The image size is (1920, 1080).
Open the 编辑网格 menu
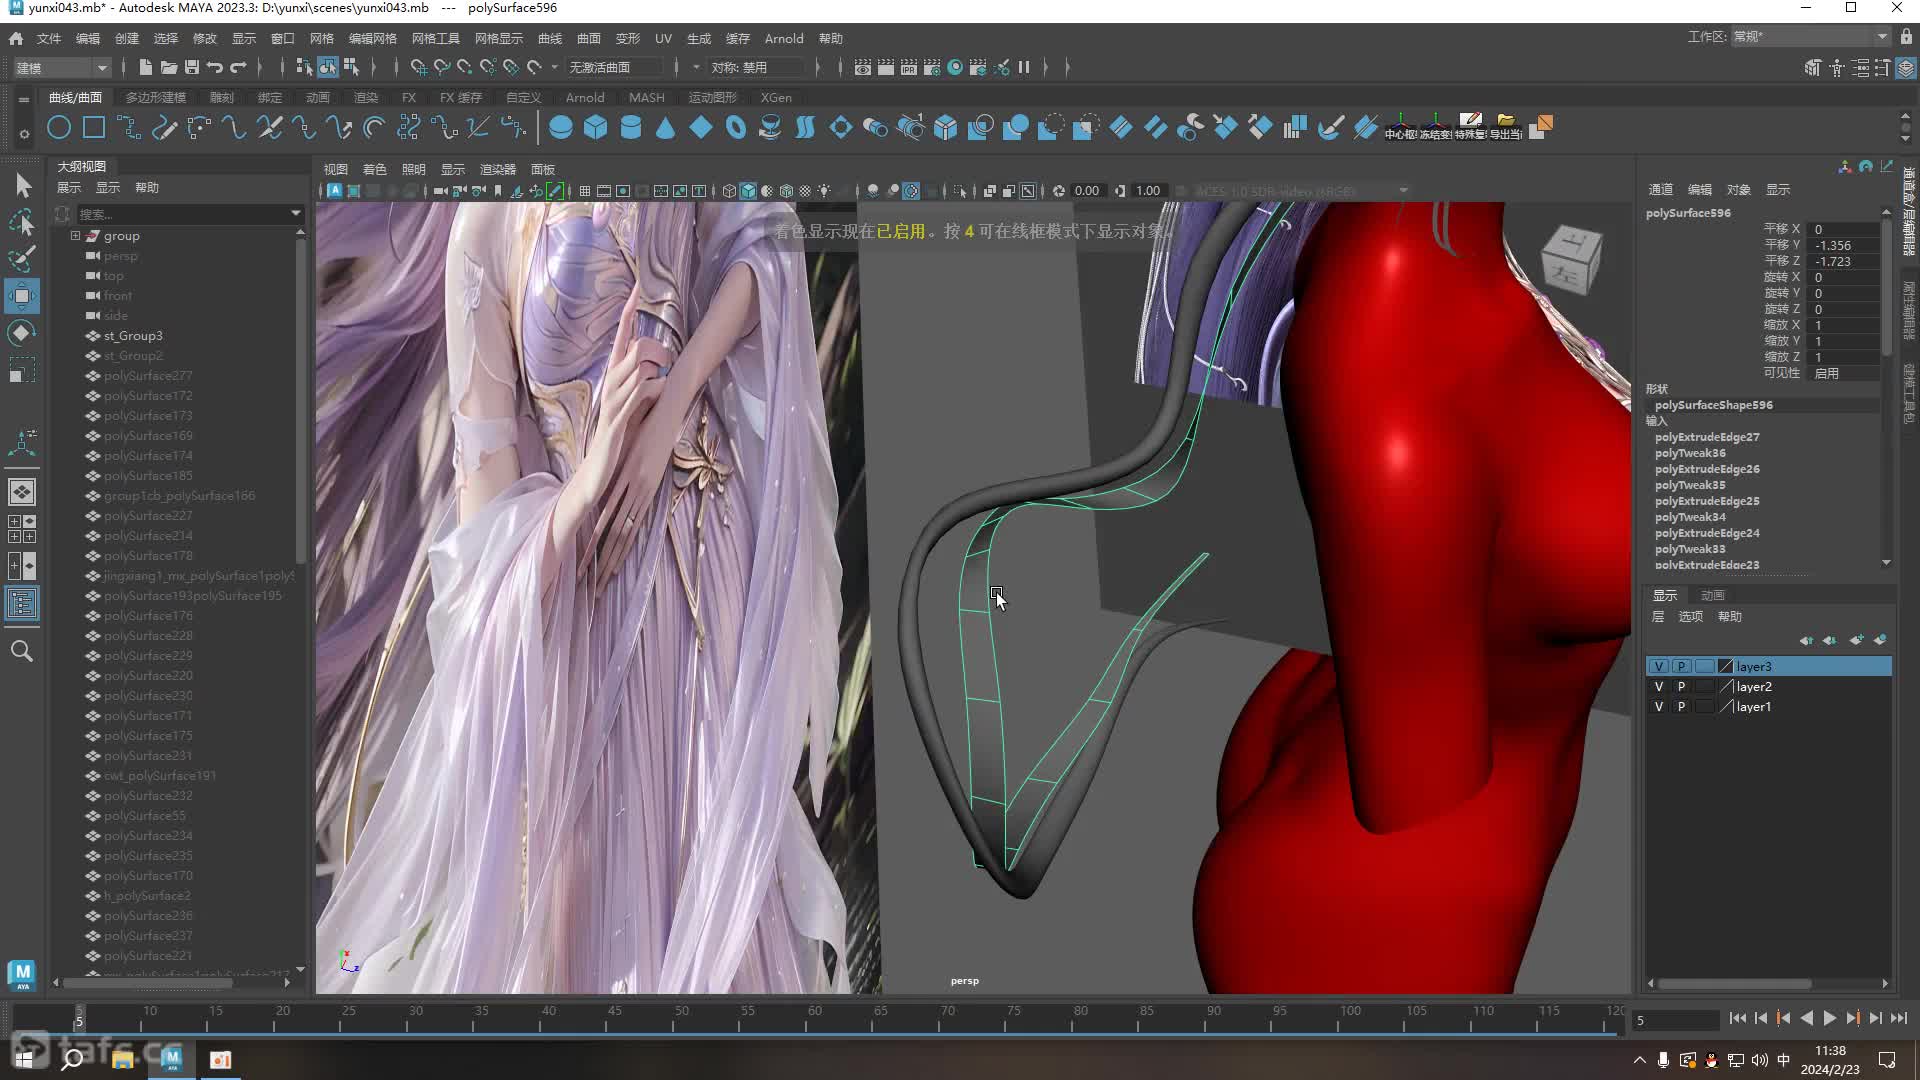point(372,38)
